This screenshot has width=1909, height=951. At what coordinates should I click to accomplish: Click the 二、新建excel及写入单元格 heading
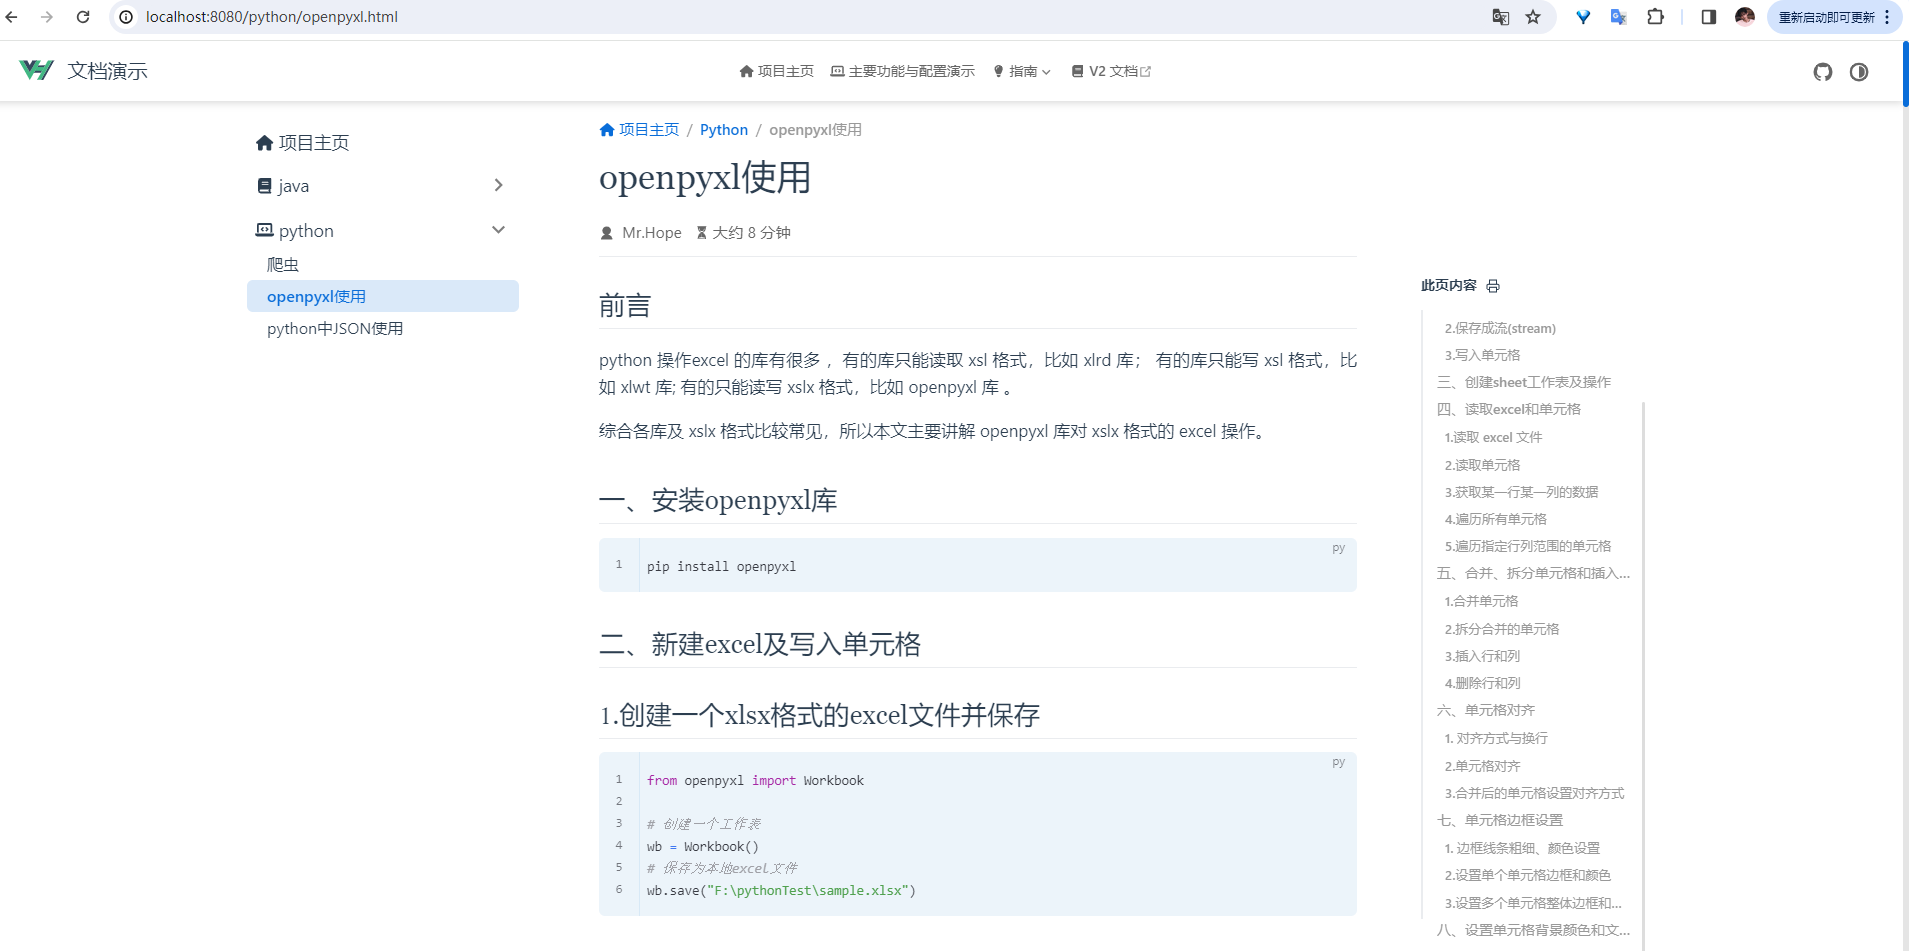[x=760, y=645]
